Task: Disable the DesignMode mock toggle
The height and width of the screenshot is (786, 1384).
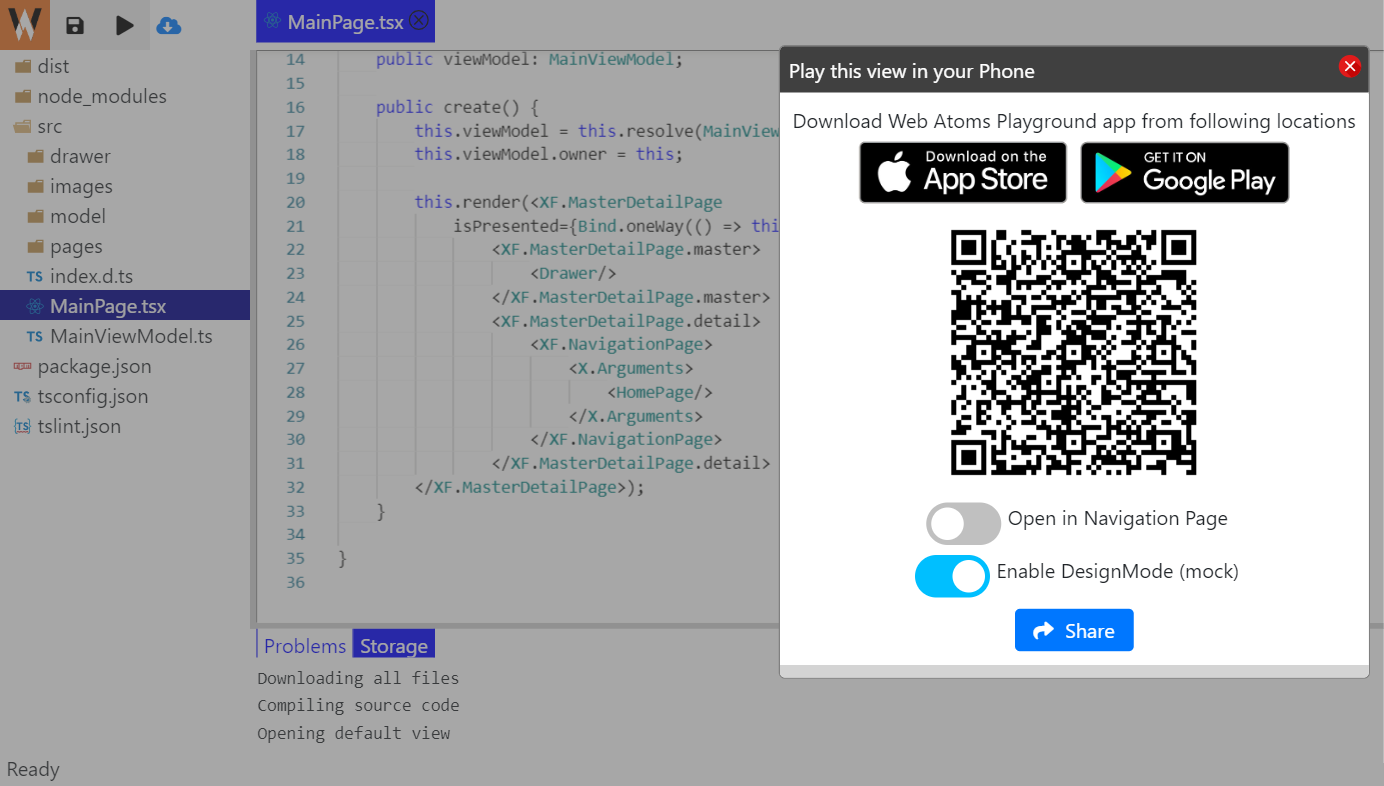Action: 951,576
